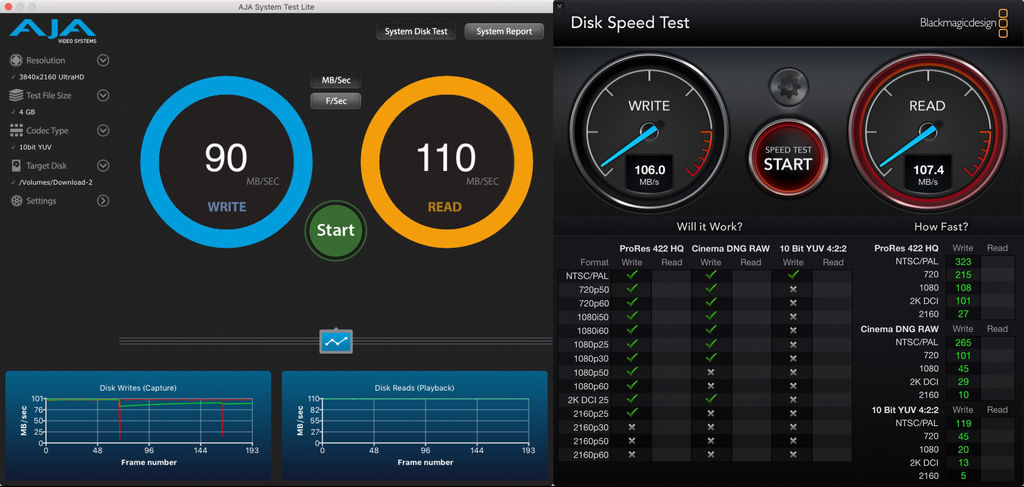Expand the Test File Size dropdown

pos(103,95)
